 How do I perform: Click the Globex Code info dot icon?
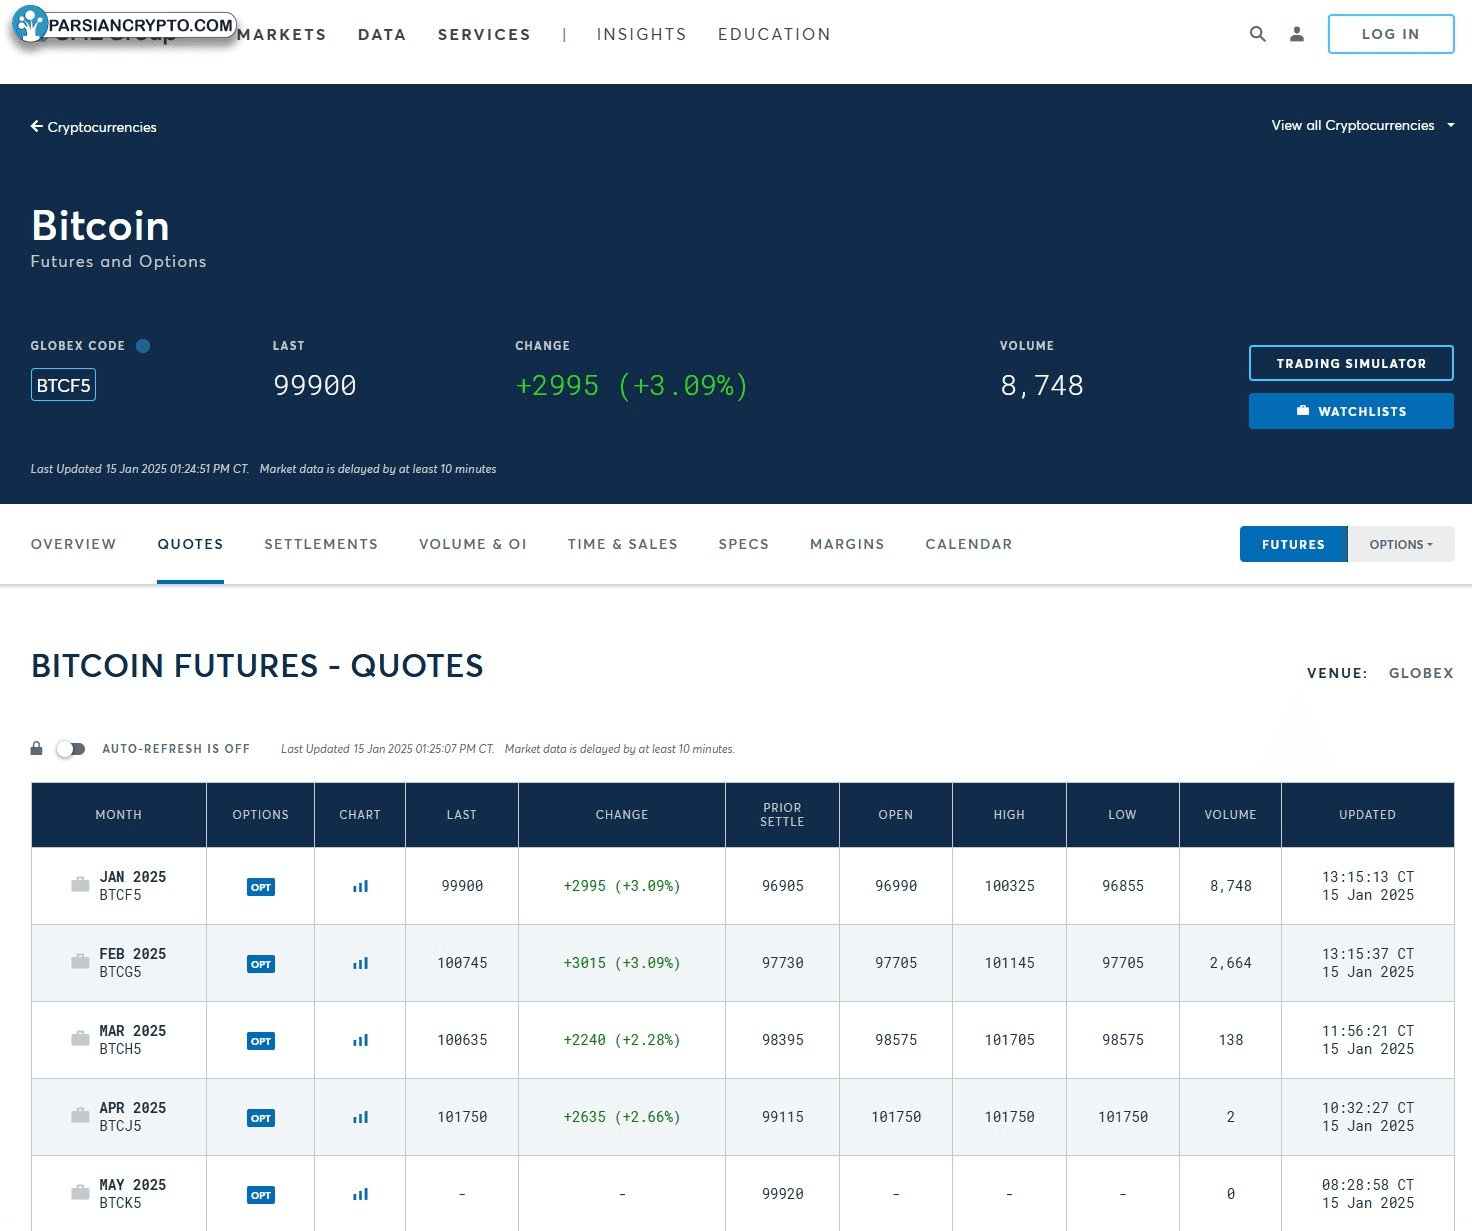[143, 346]
